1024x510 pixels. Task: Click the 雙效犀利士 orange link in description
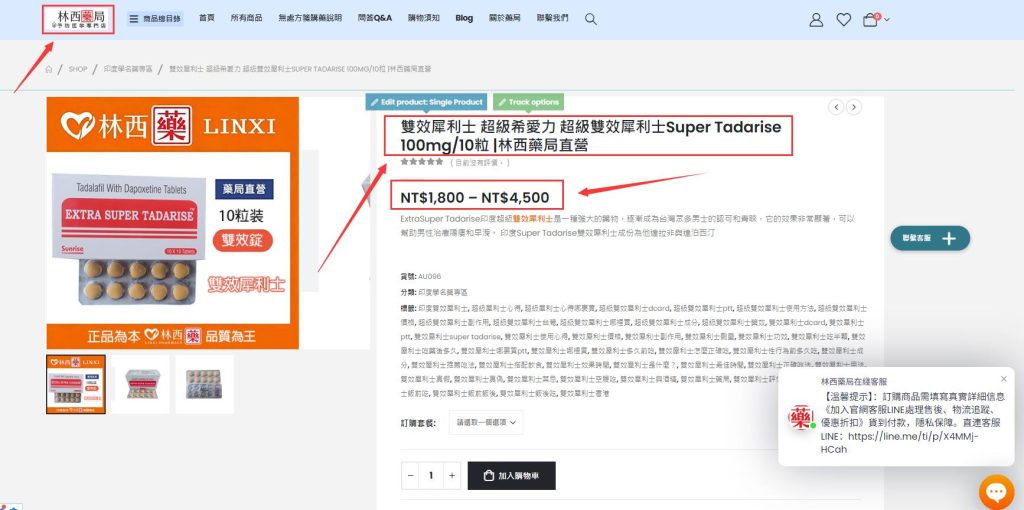533,219
